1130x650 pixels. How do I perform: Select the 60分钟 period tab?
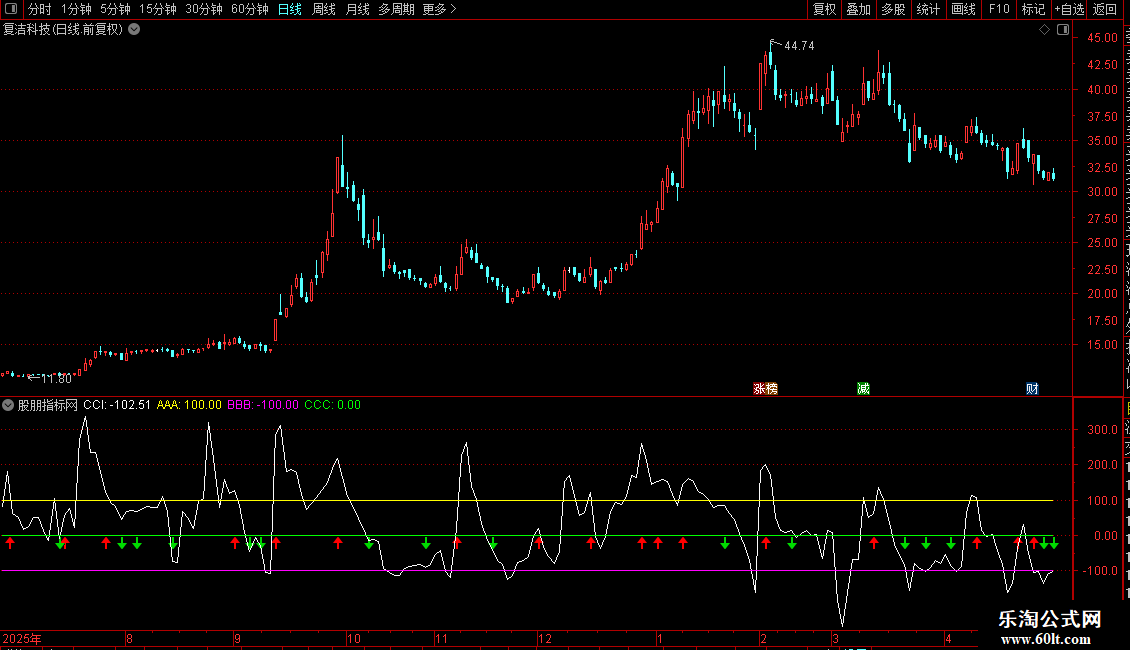(250, 9)
